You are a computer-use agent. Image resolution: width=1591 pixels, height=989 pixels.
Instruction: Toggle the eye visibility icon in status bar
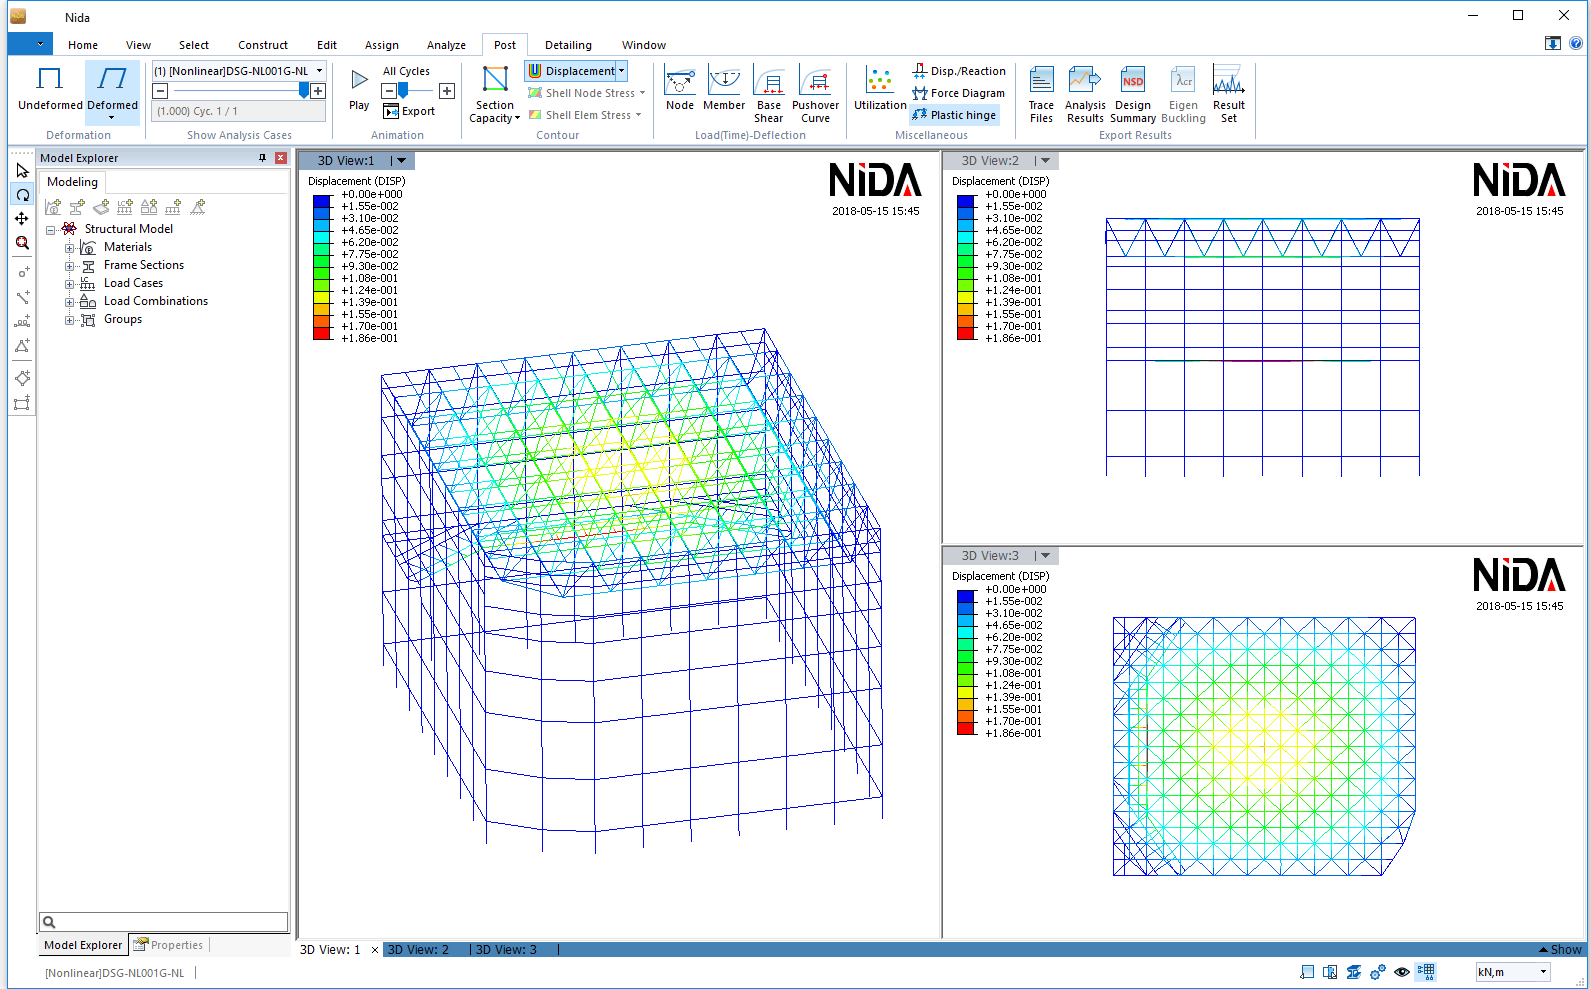coord(1402,972)
